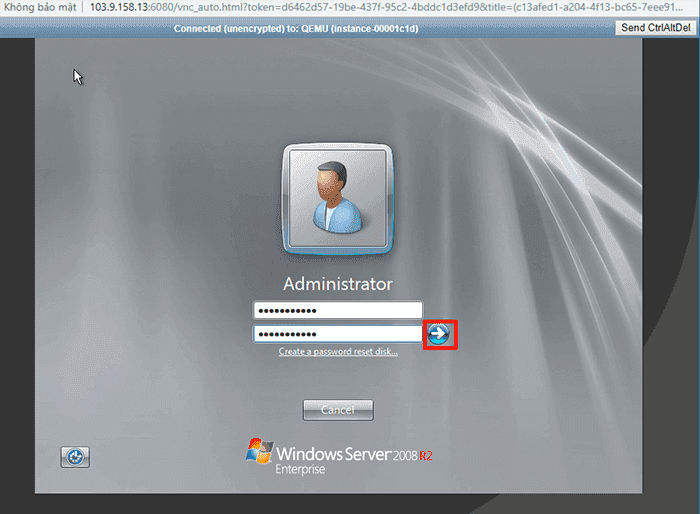
Task: Click the Cancel button
Action: coord(338,410)
